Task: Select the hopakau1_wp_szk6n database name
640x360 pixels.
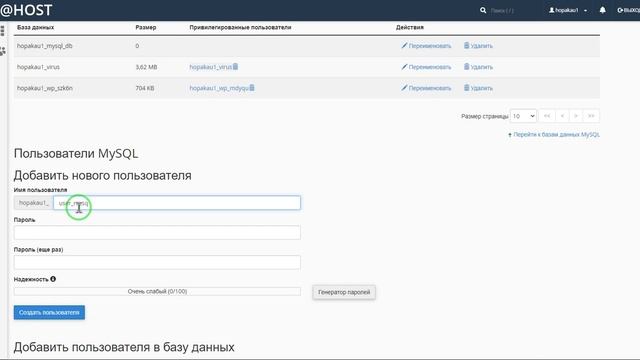Action: pyautogui.click(x=44, y=88)
